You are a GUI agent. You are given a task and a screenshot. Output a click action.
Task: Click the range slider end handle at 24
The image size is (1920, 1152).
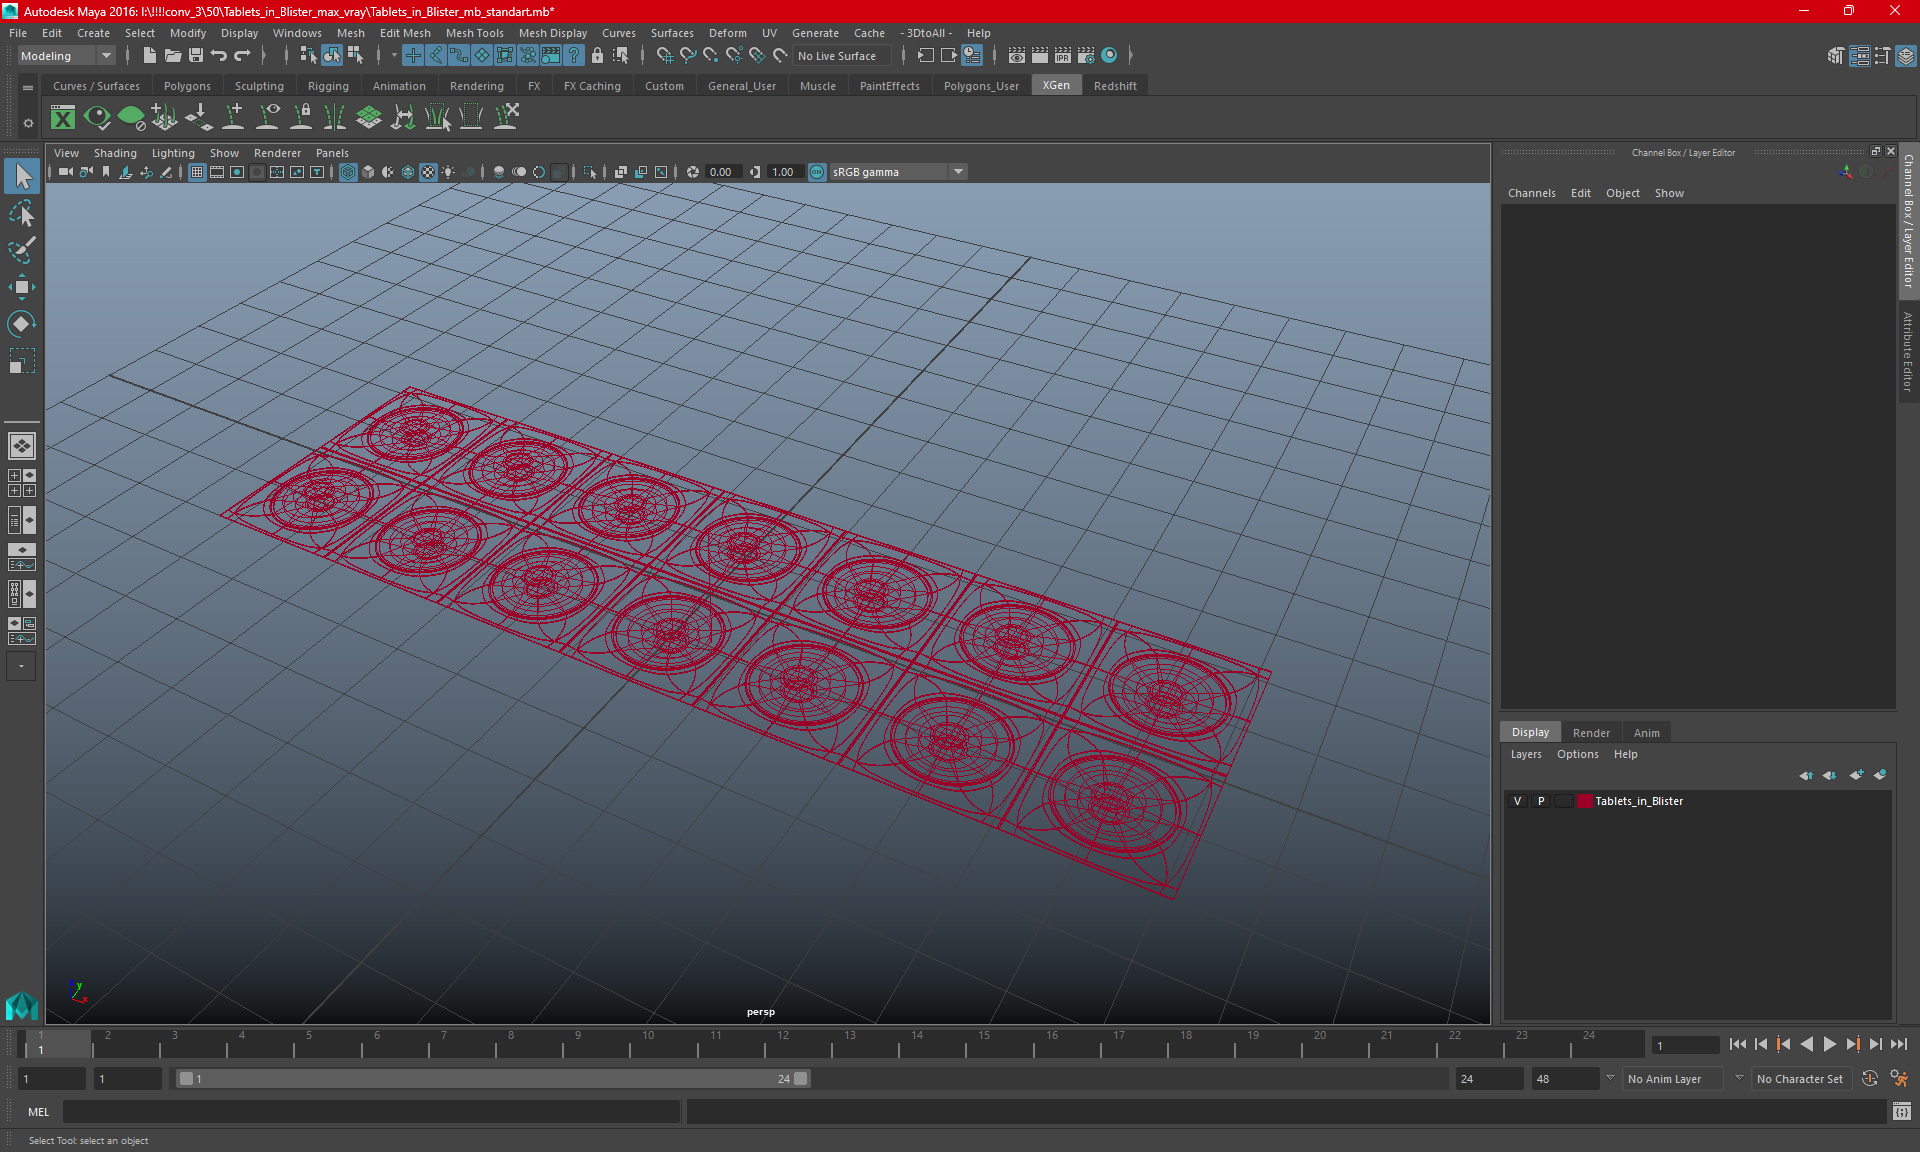tap(802, 1079)
